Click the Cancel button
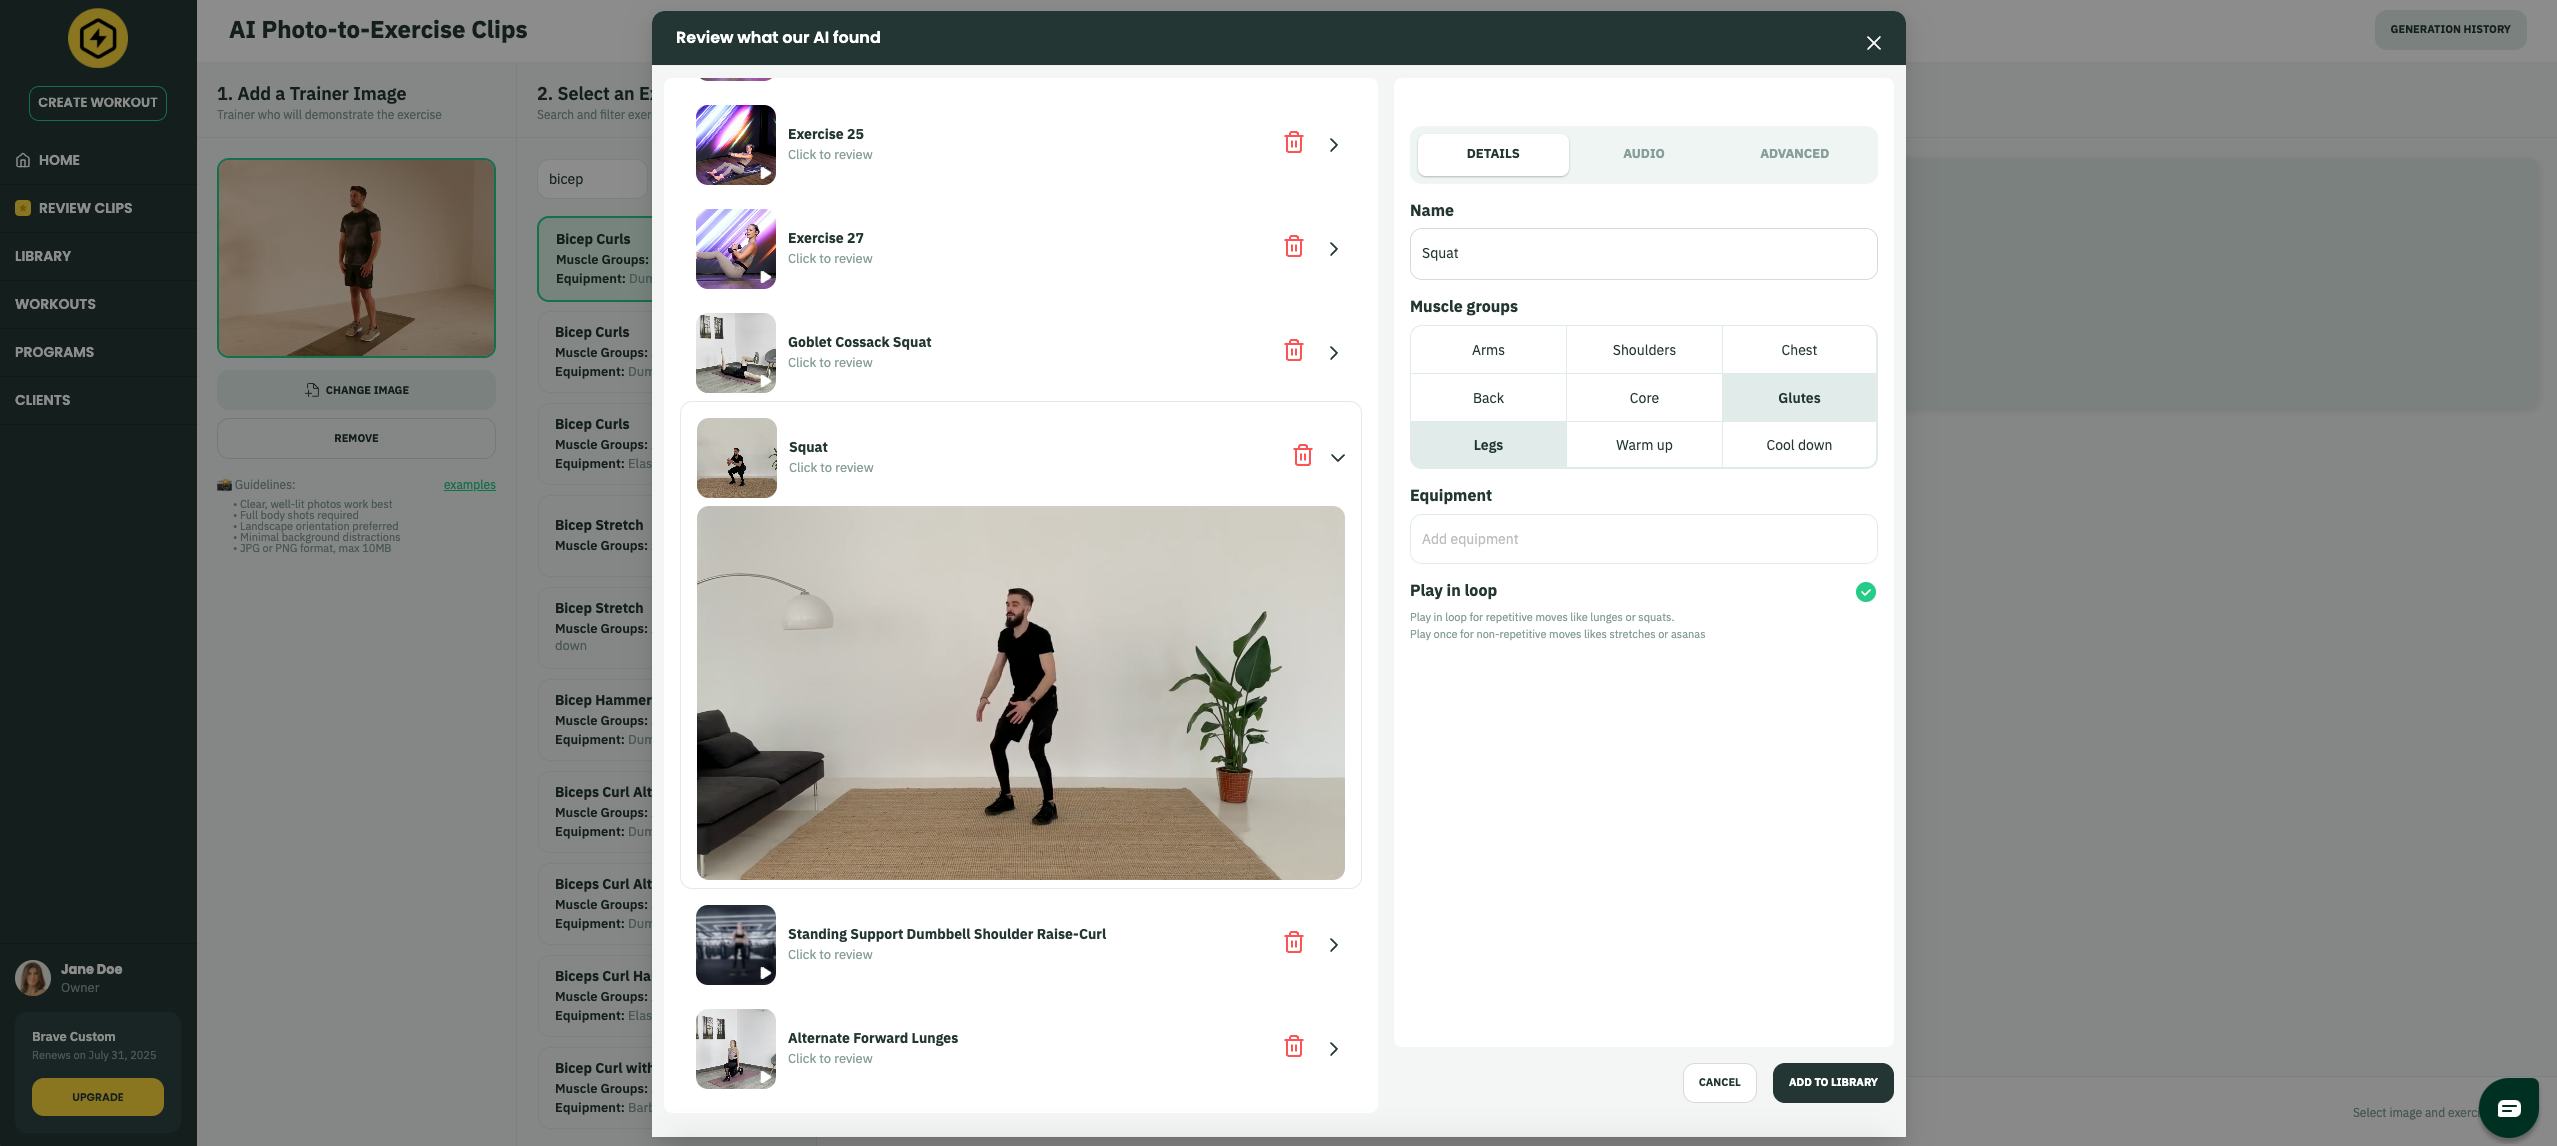Viewport: 2557px width, 1146px height. (x=1719, y=1083)
